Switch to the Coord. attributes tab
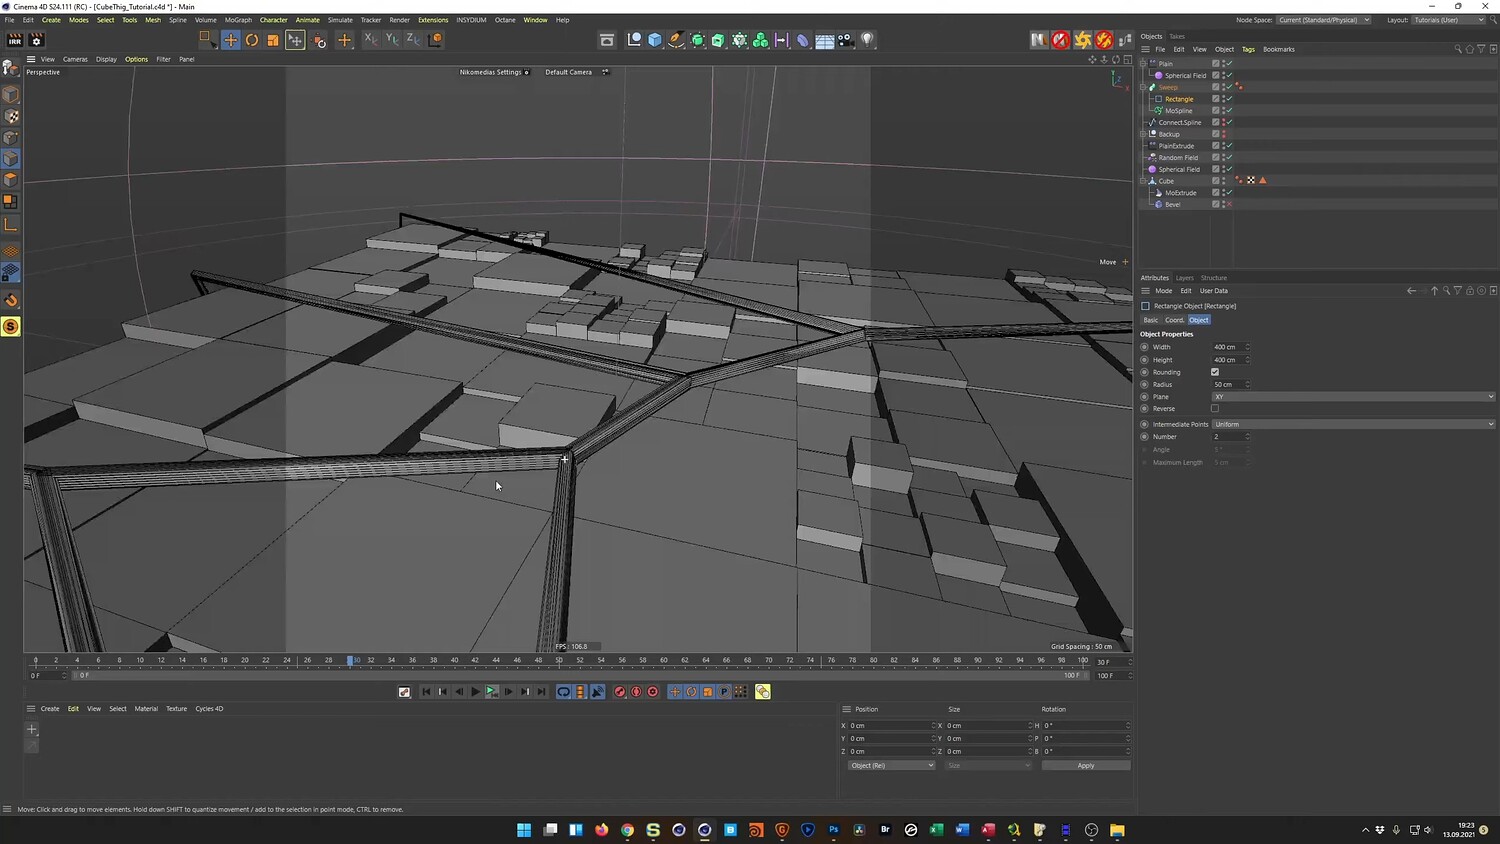Screen dimensions: 1500x844 point(1174,320)
